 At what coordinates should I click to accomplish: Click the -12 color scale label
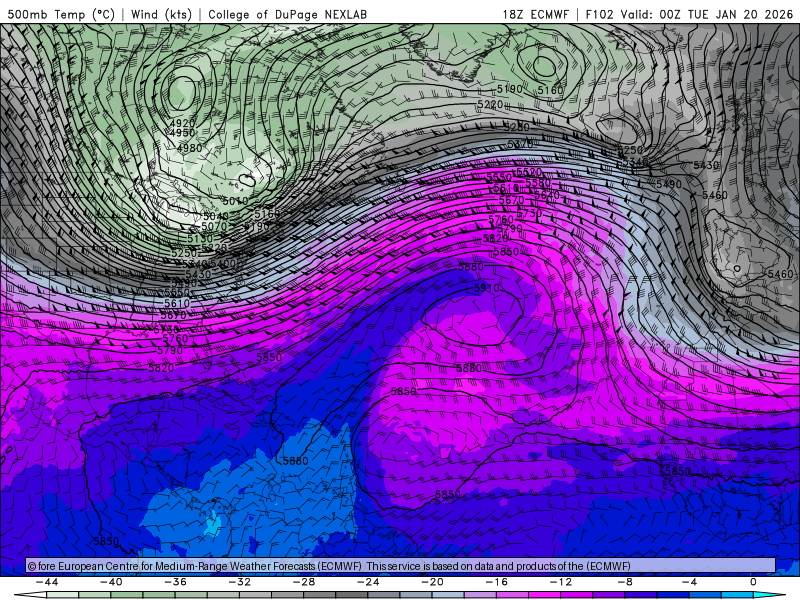561,582
